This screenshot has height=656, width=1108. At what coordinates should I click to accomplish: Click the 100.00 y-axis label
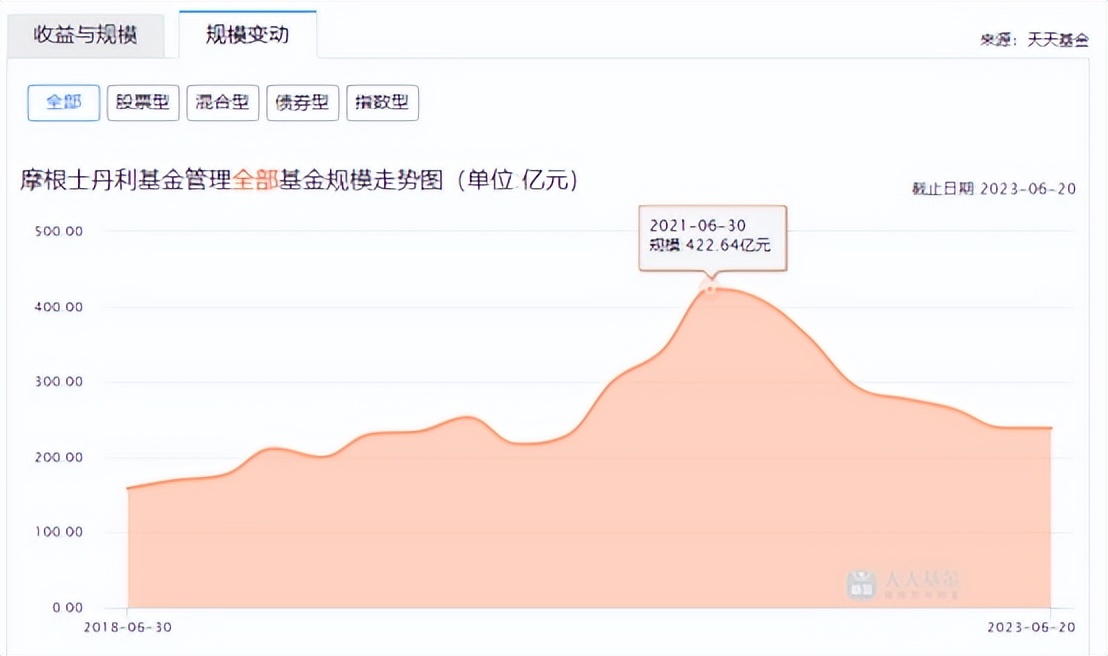tap(59, 532)
